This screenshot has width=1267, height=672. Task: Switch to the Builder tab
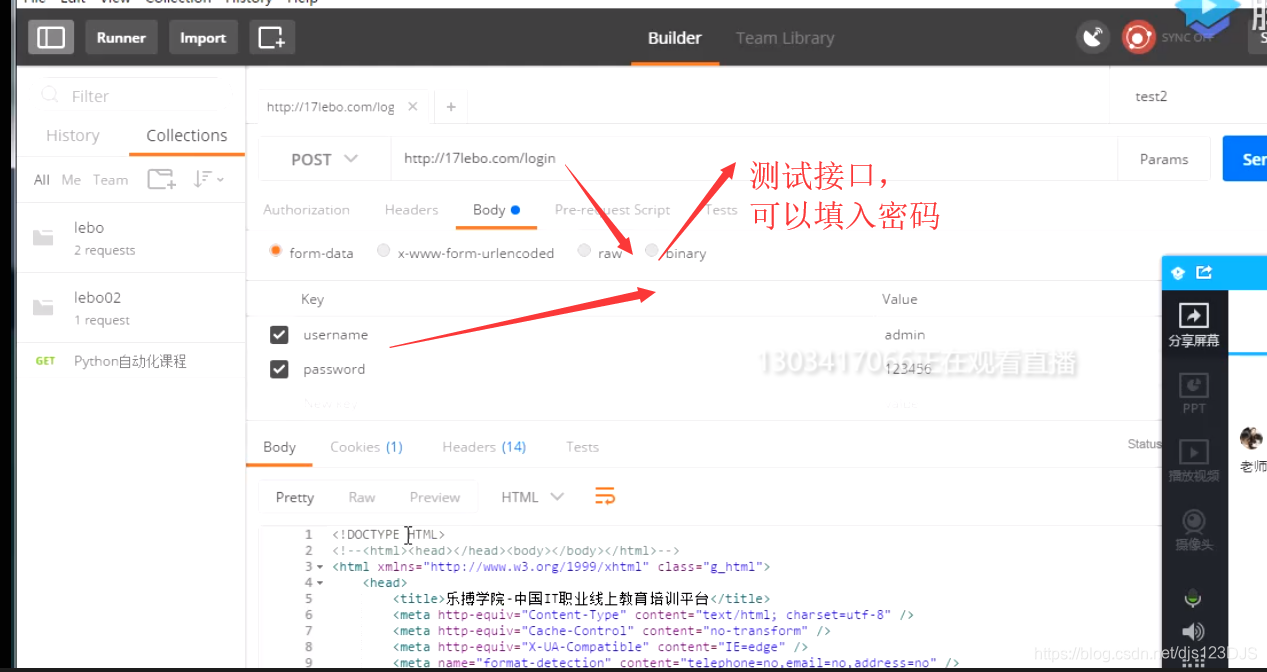click(x=675, y=38)
